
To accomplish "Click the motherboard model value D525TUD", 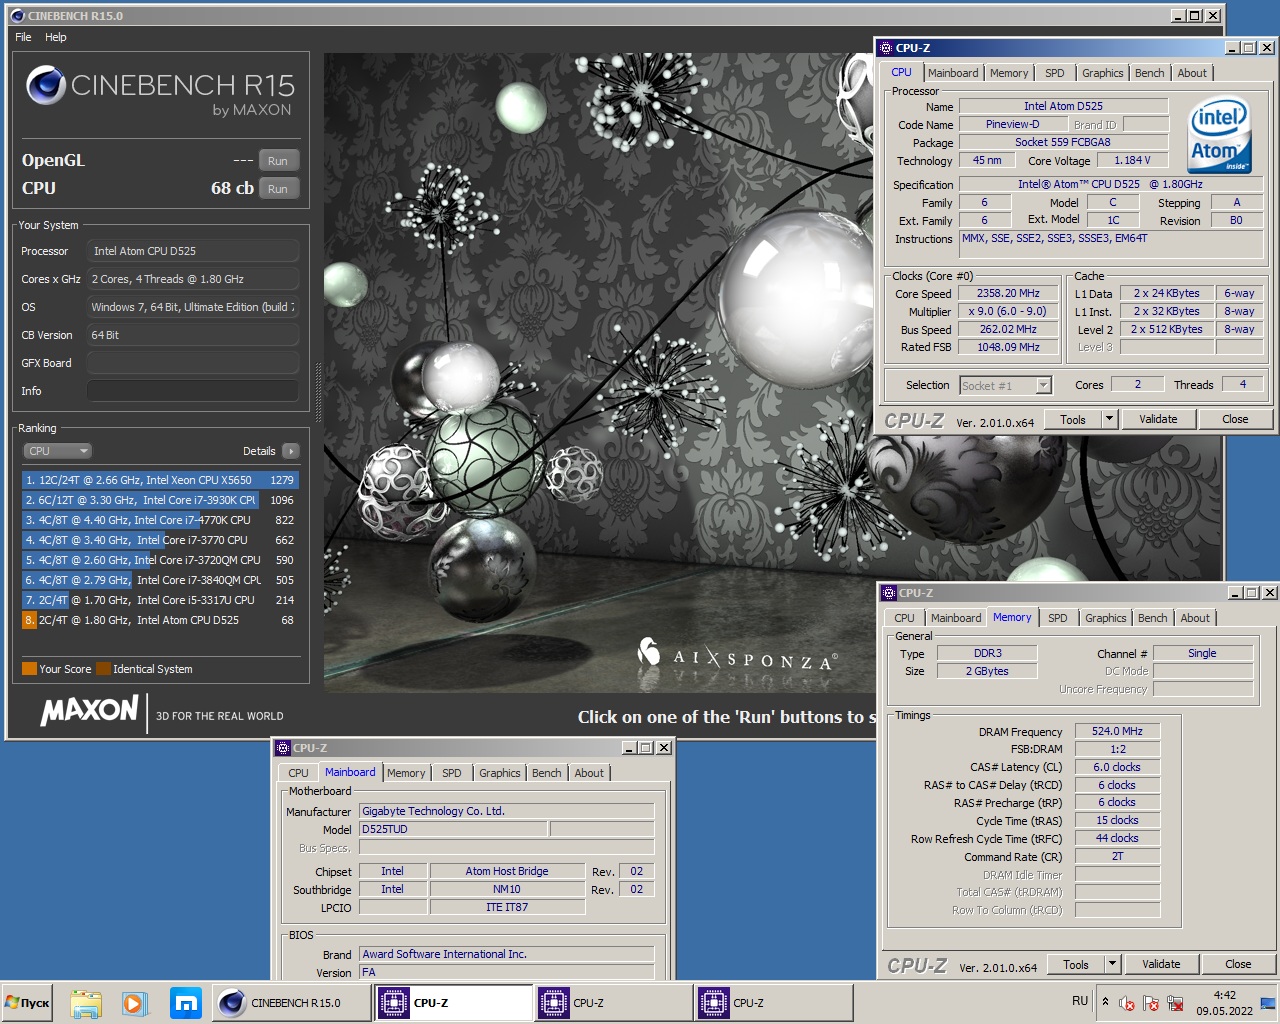I will (453, 829).
